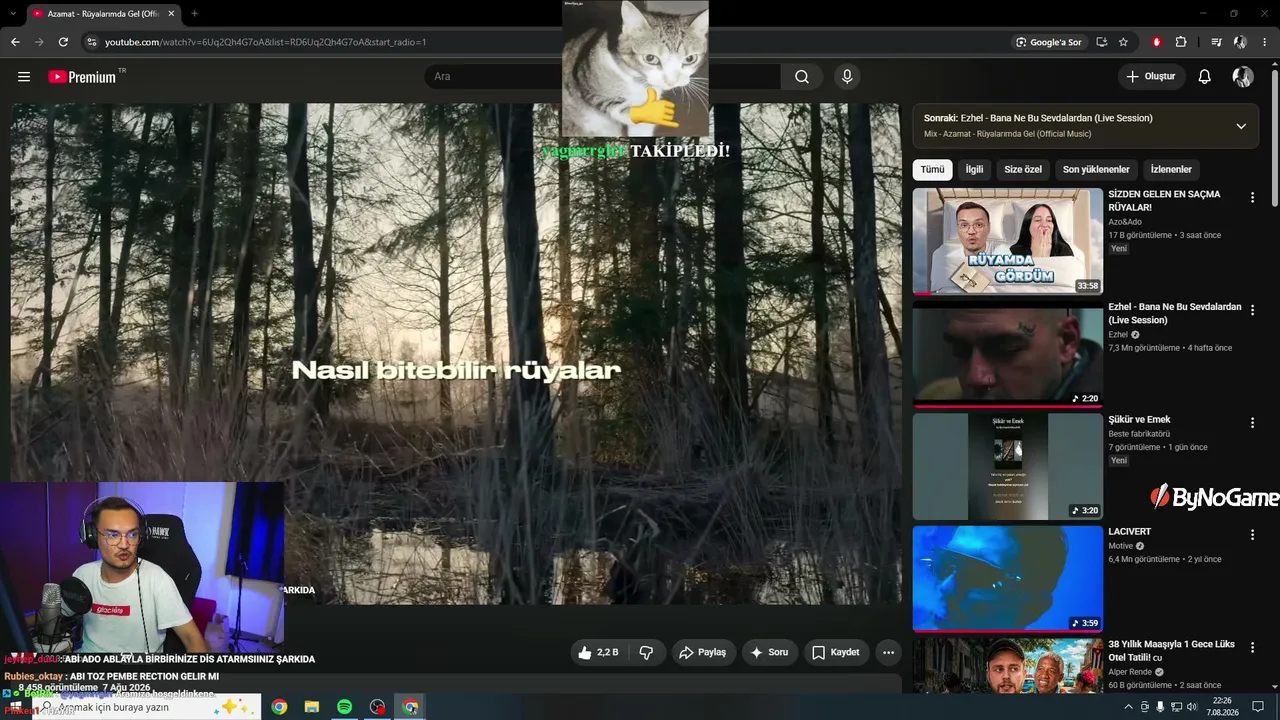Image resolution: width=1280 pixels, height=720 pixels.
Task: Open the Chrome three-dot menu
Action: point(1266,42)
